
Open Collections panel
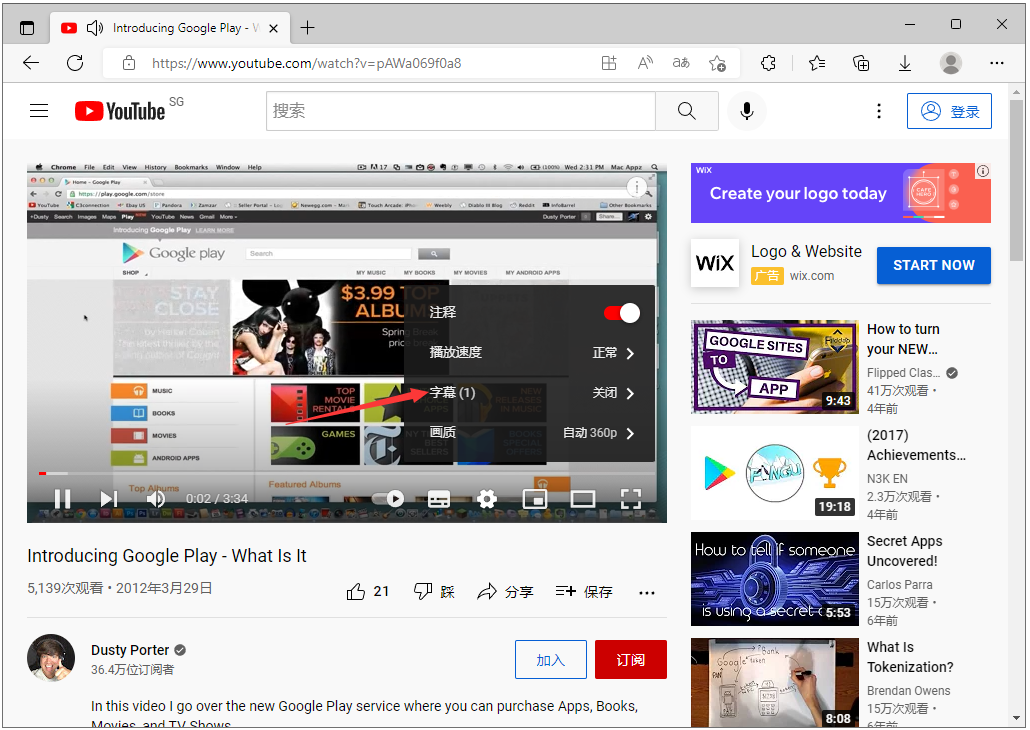click(x=861, y=63)
